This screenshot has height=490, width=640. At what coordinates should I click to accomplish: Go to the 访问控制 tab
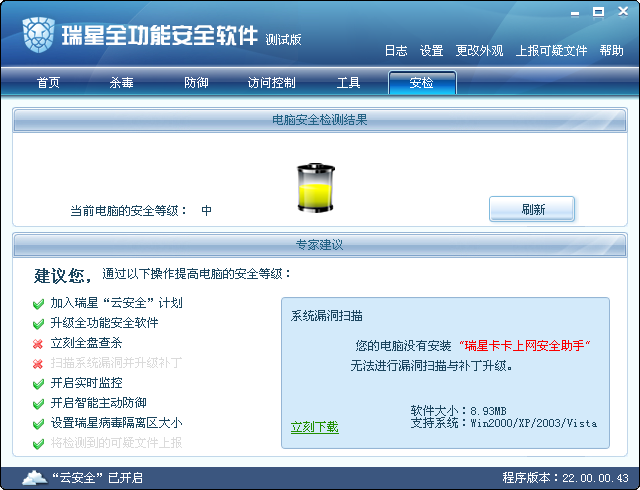[x=271, y=83]
